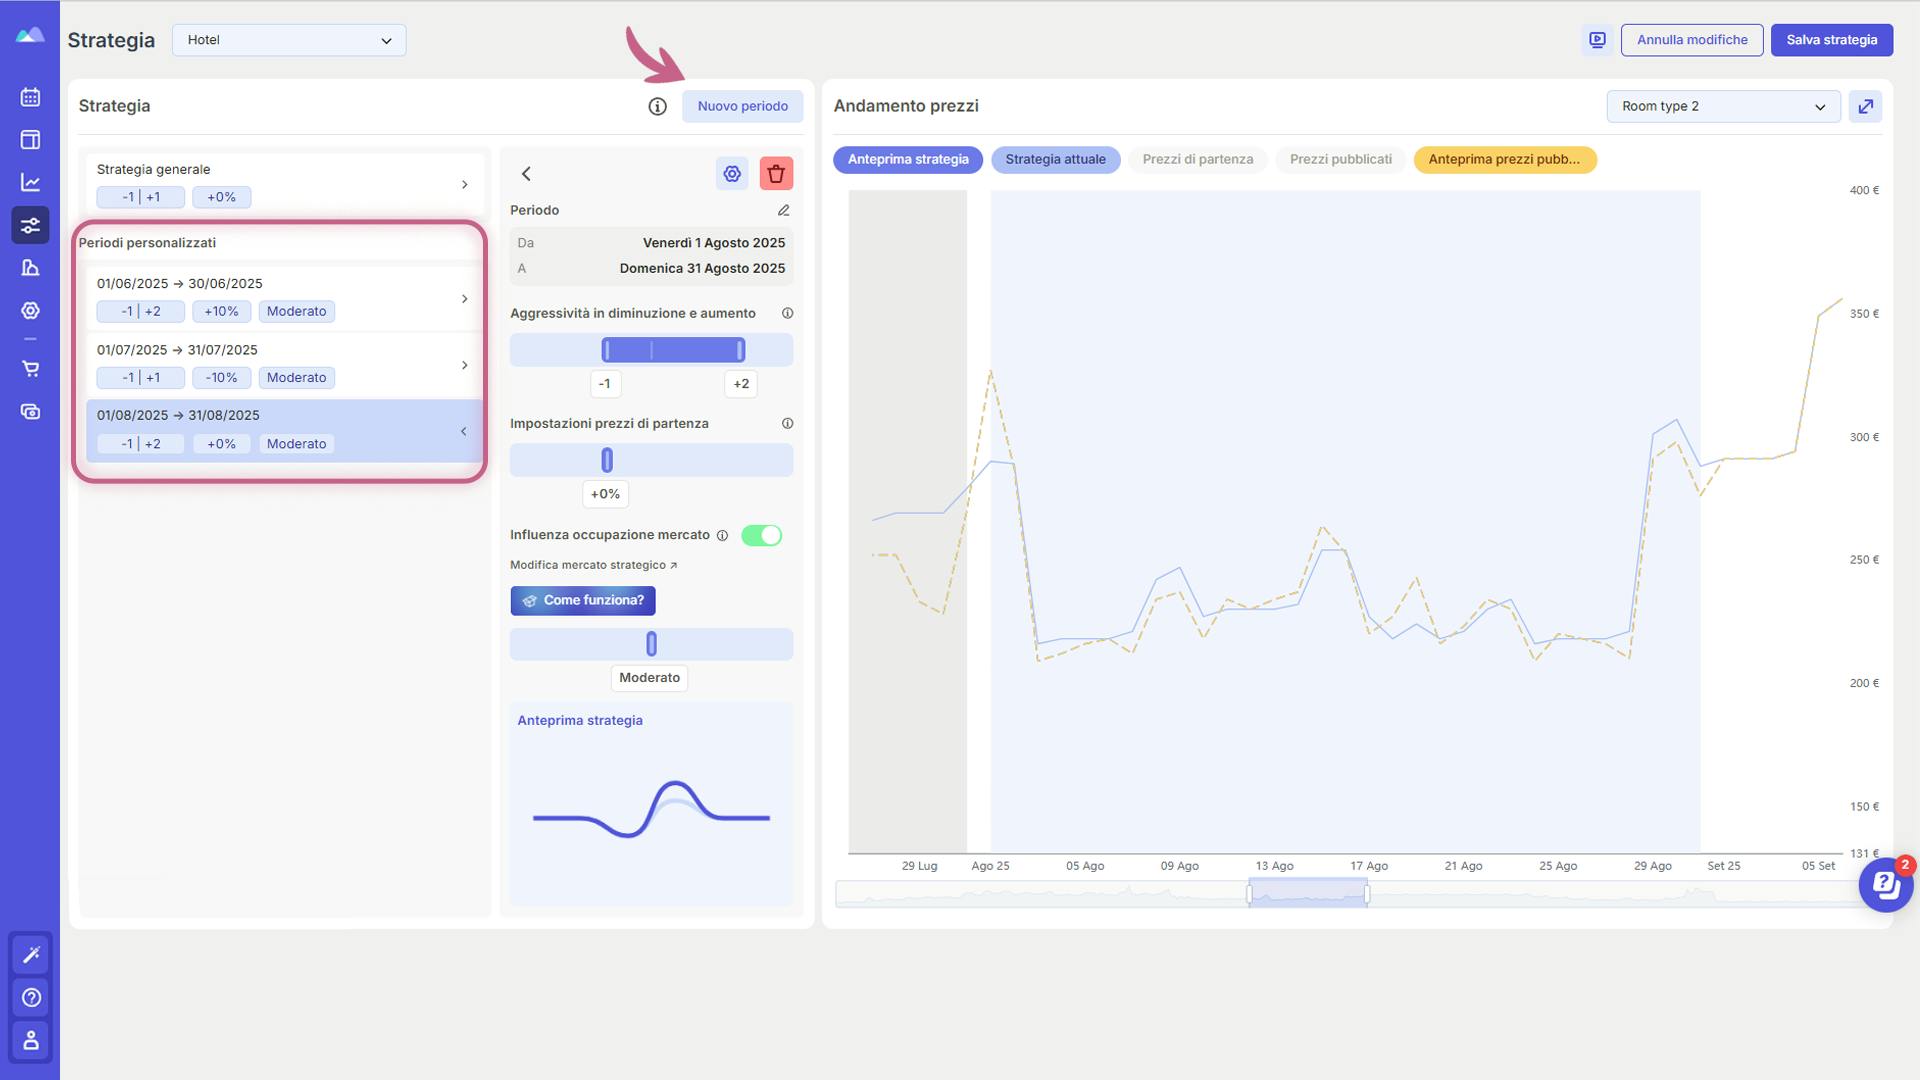Image resolution: width=1920 pixels, height=1080 pixels.
Task: Click the info icon next to Aggressività
Action: (x=786, y=314)
